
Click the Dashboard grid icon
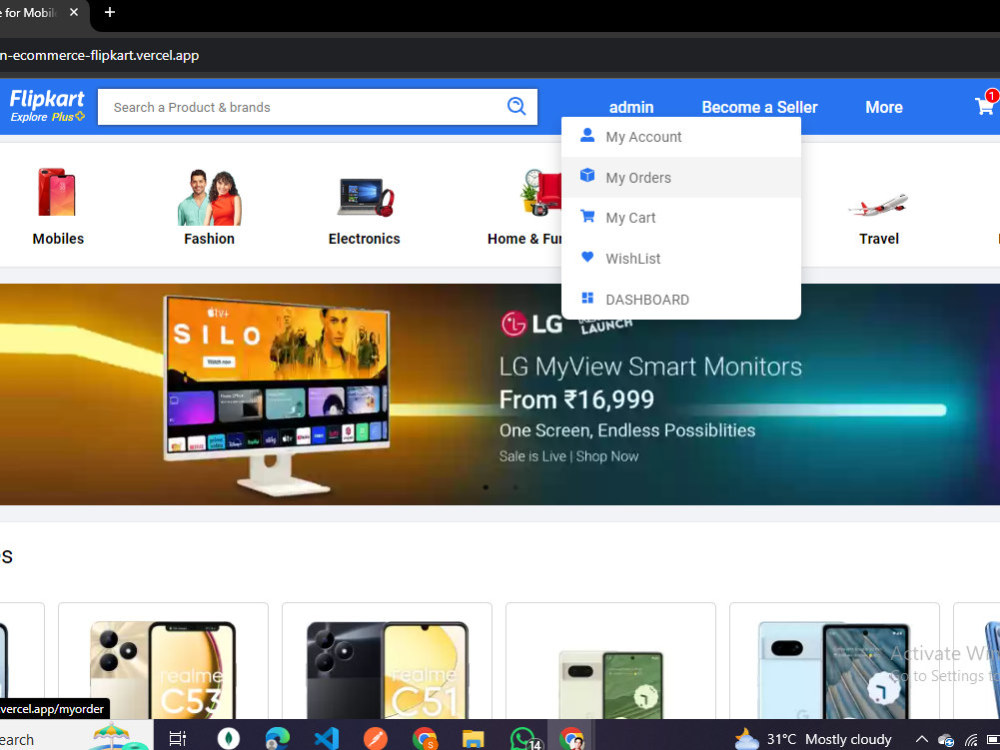coord(587,298)
